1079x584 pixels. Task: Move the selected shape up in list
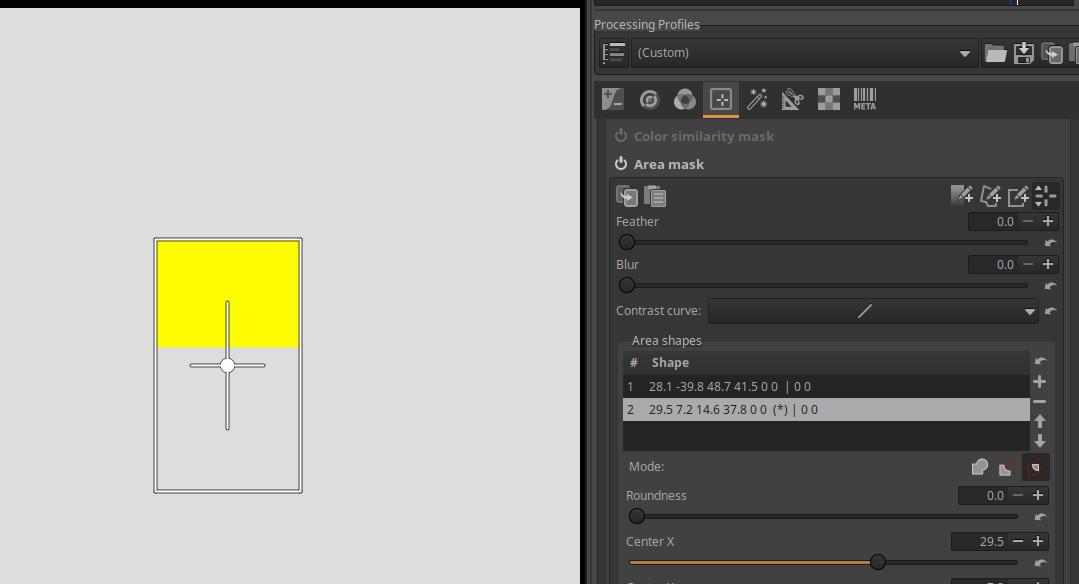click(x=1040, y=422)
